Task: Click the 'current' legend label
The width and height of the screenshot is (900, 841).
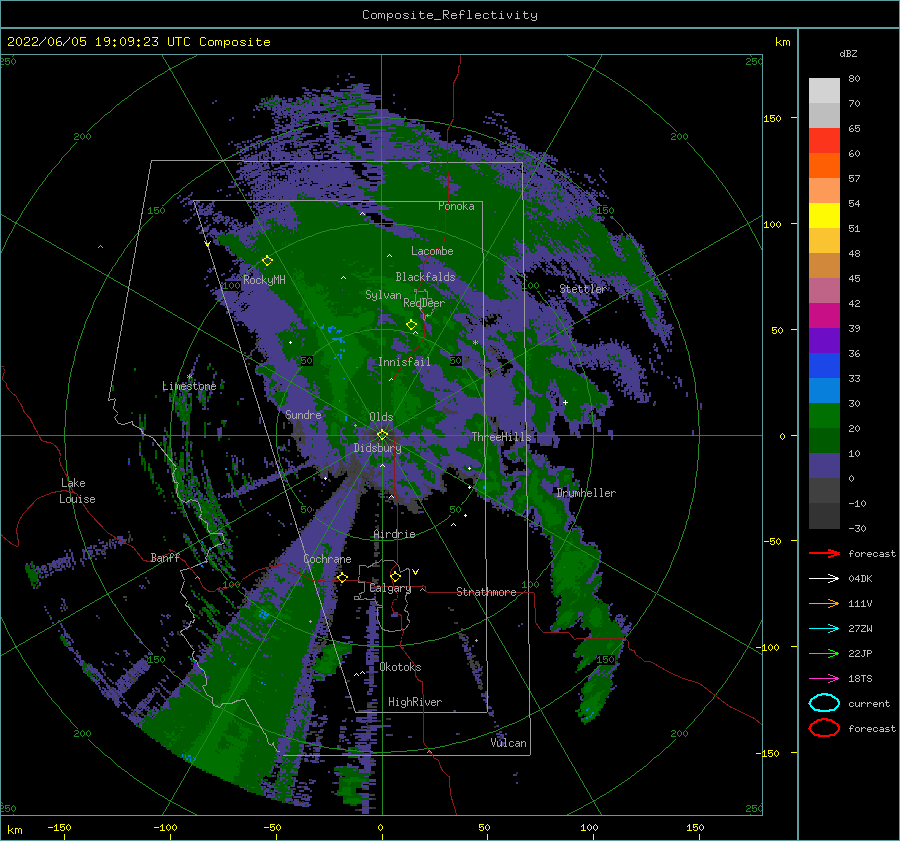Action: 869,703
